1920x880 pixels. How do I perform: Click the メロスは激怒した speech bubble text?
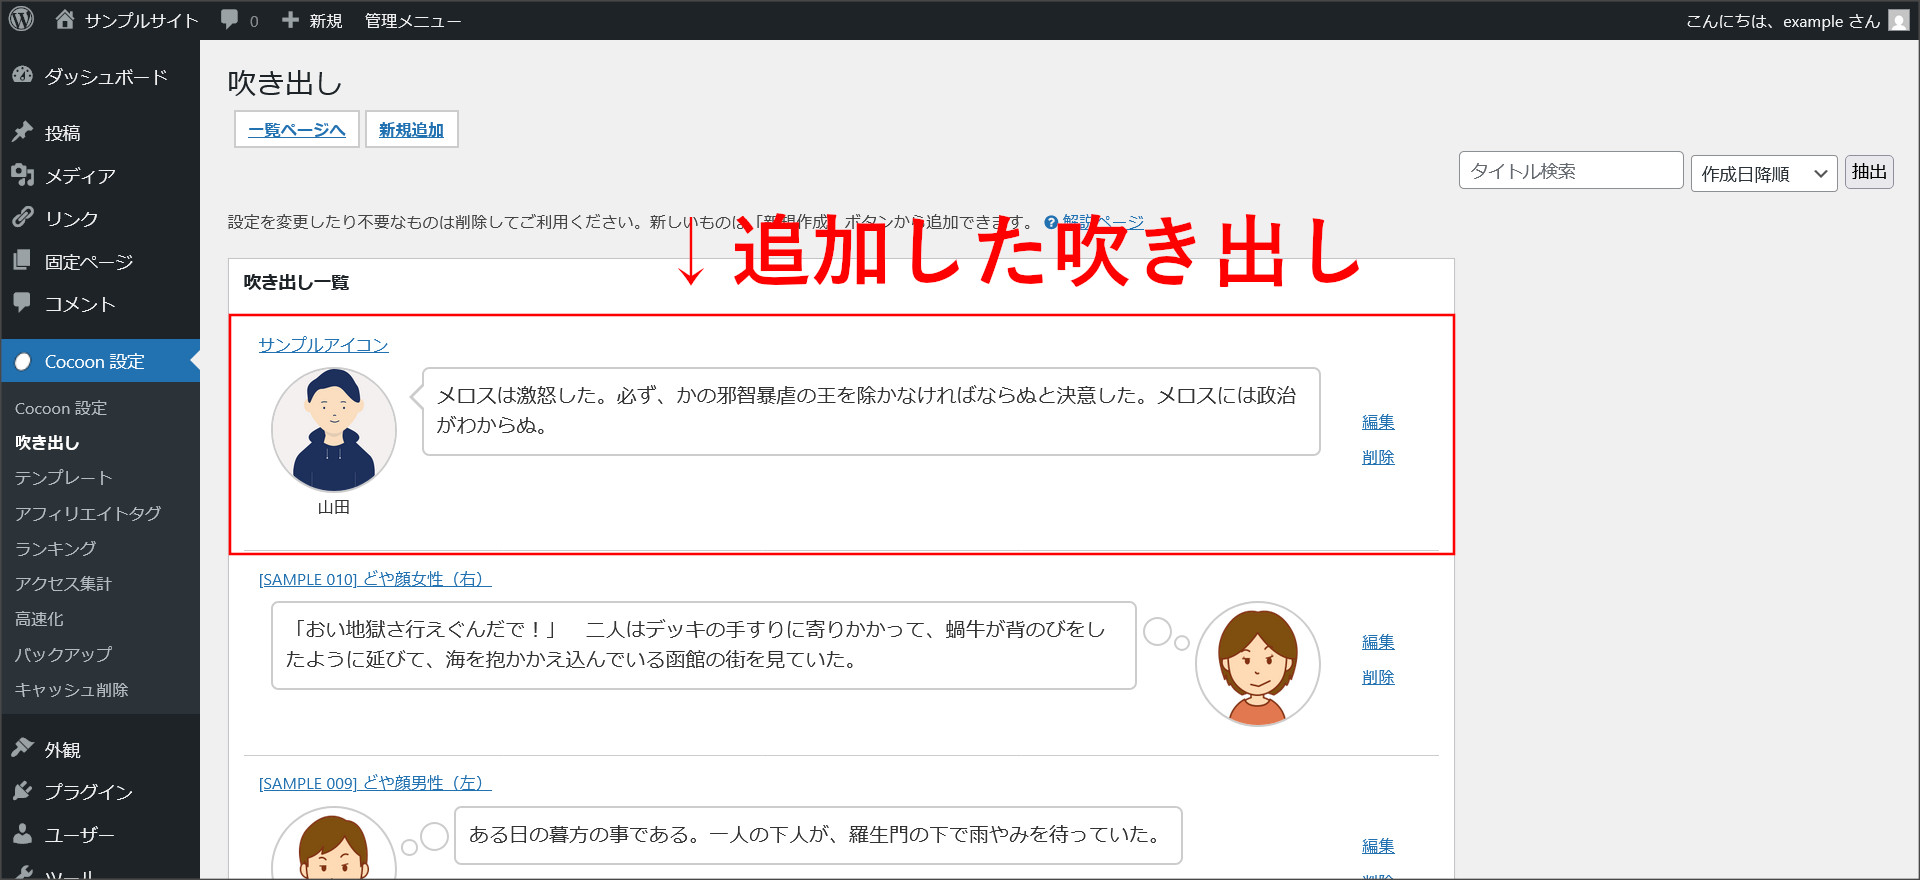[867, 410]
